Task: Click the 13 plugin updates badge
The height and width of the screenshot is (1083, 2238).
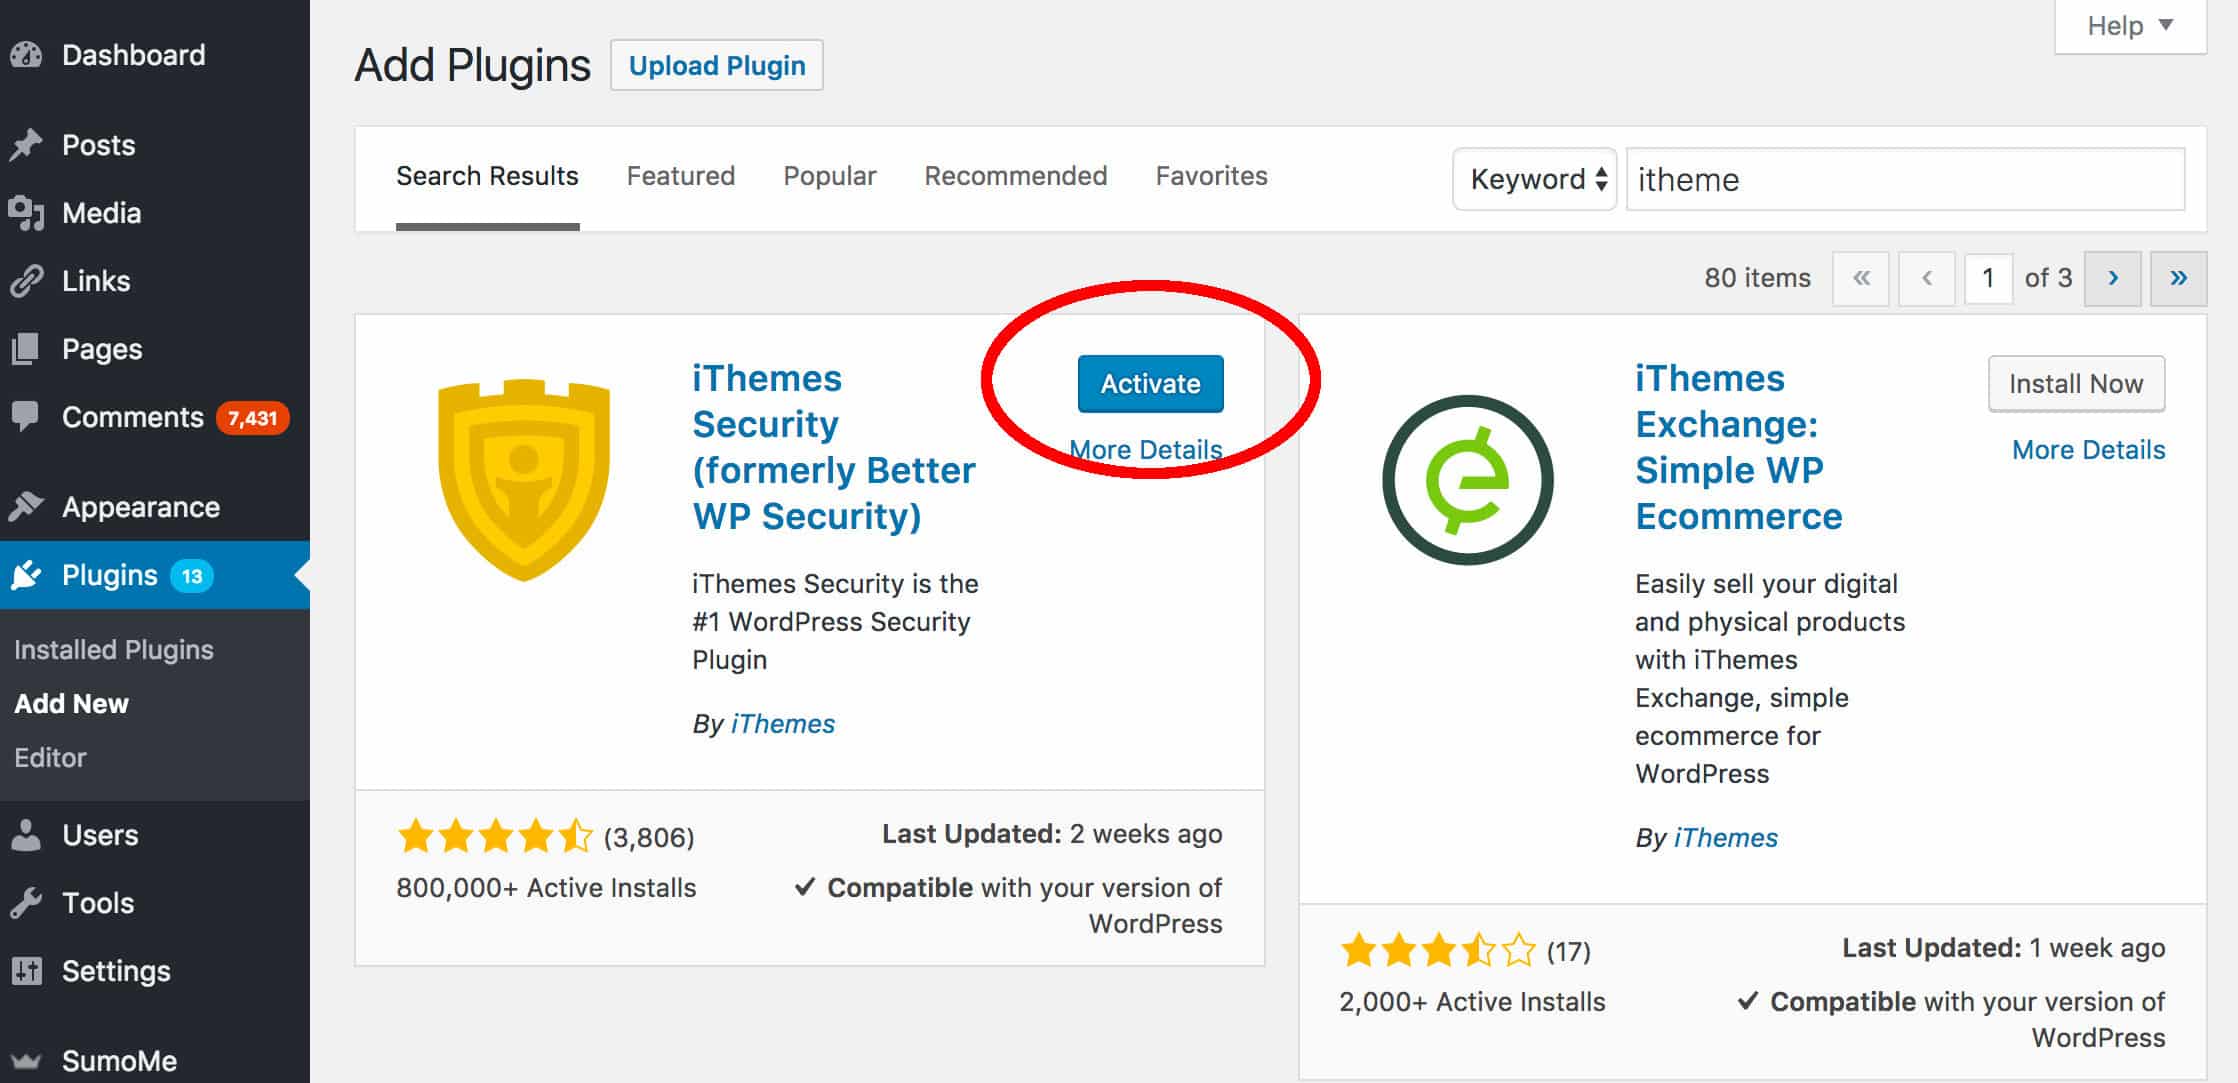Action: [191, 576]
